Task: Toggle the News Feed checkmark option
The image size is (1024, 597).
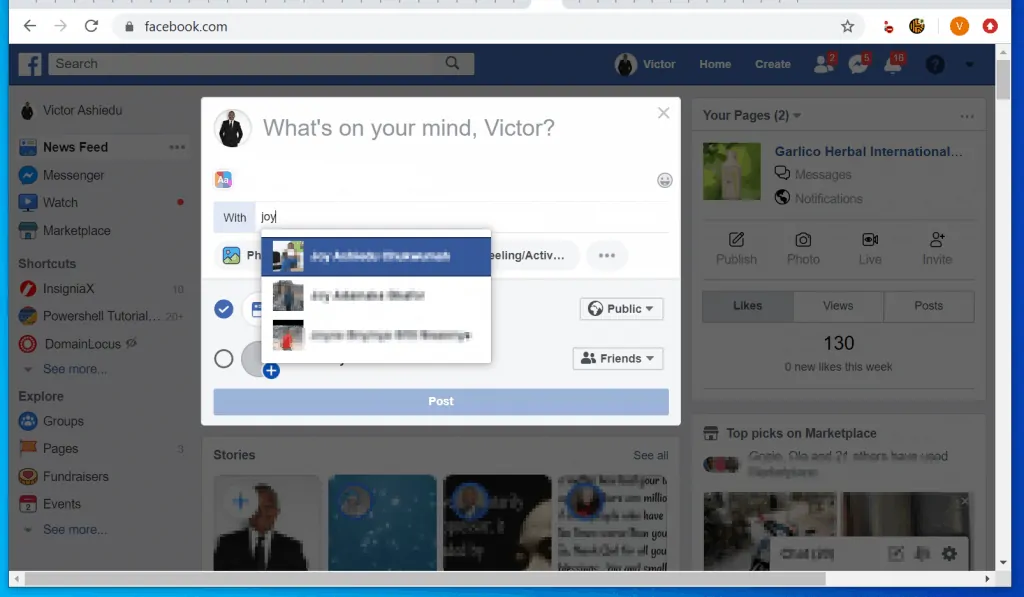Action: point(223,308)
